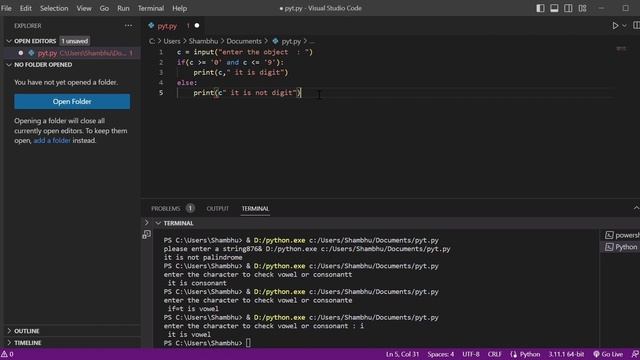Toggle primary side bar layout icon
640x360 pixels.
click(540, 8)
